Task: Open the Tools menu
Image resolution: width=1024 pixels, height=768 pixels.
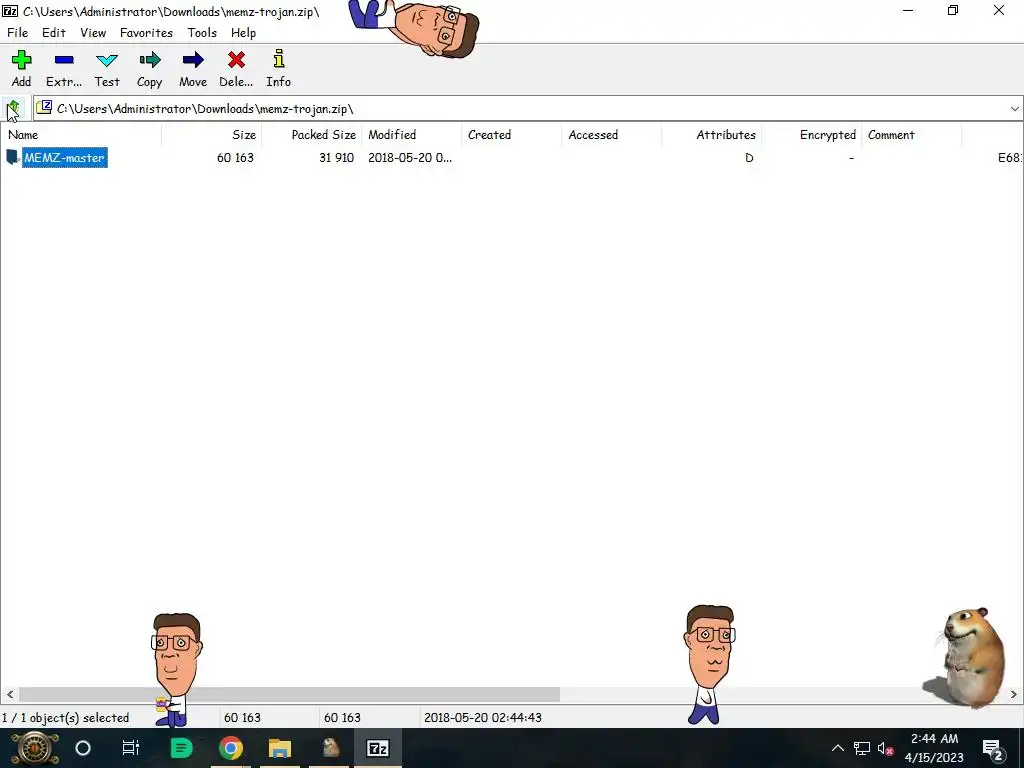Action: click(202, 33)
